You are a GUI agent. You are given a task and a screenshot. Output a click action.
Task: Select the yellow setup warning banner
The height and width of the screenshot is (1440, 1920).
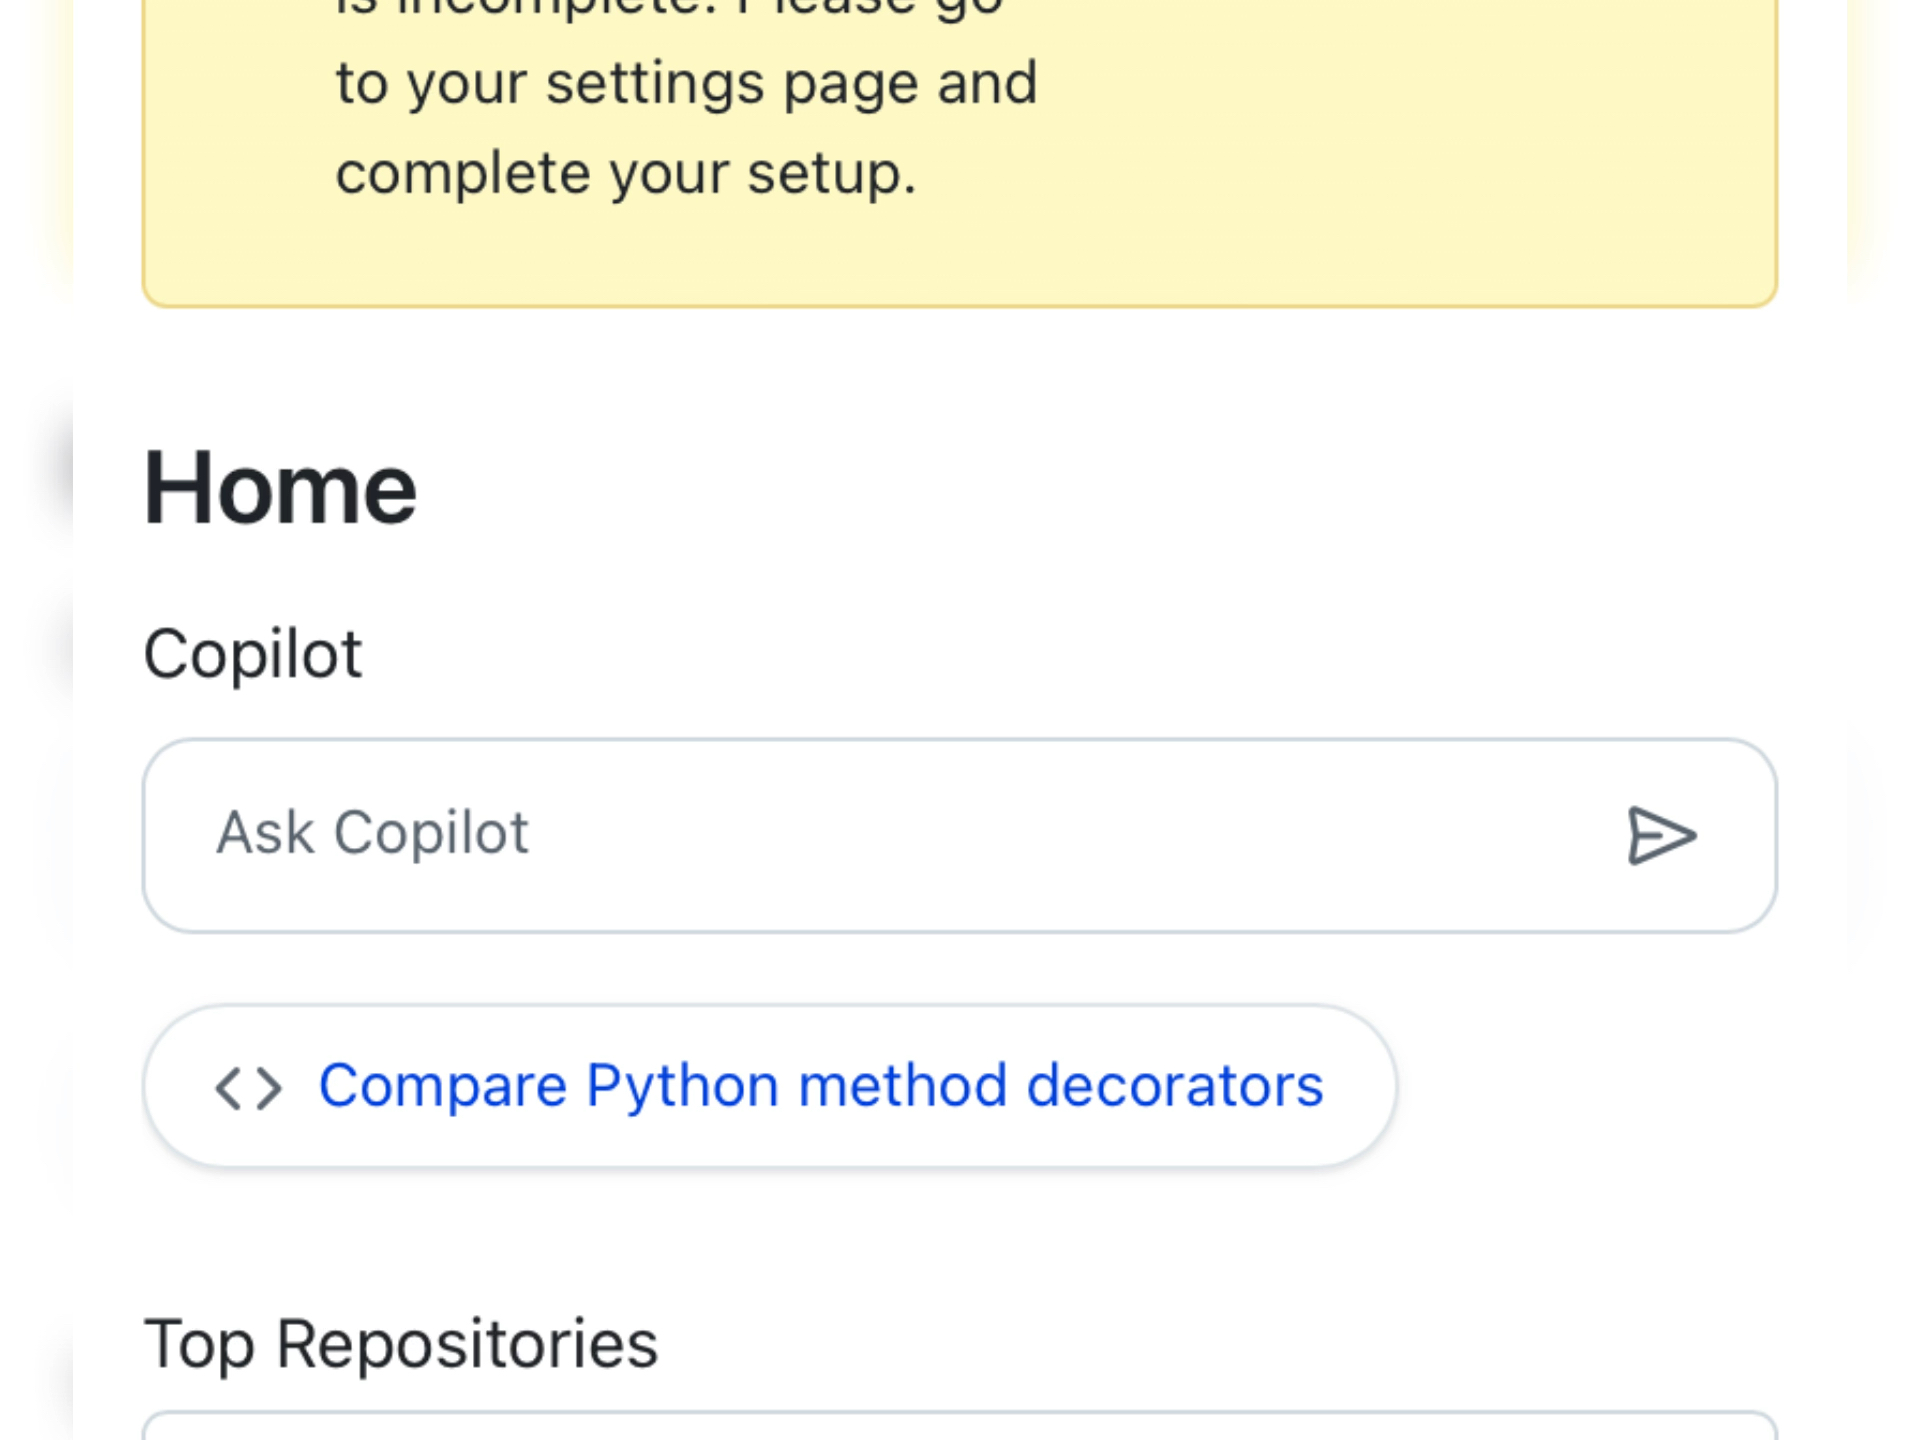tap(959, 152)
